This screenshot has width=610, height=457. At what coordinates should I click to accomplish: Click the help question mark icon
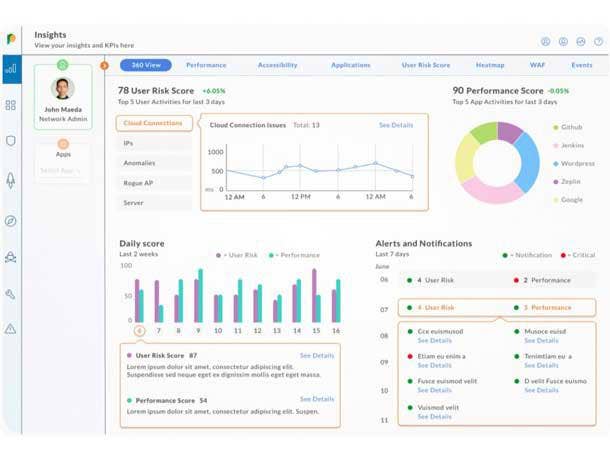point(599,42)
